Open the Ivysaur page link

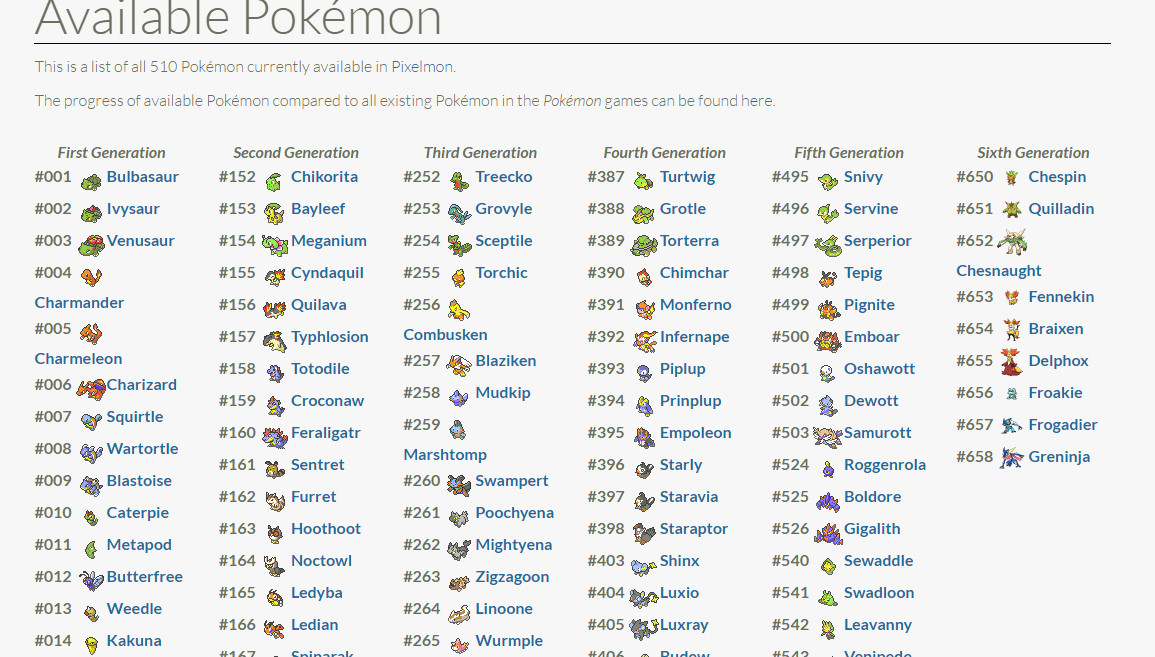pyautogui.click(x=133, y=208)
